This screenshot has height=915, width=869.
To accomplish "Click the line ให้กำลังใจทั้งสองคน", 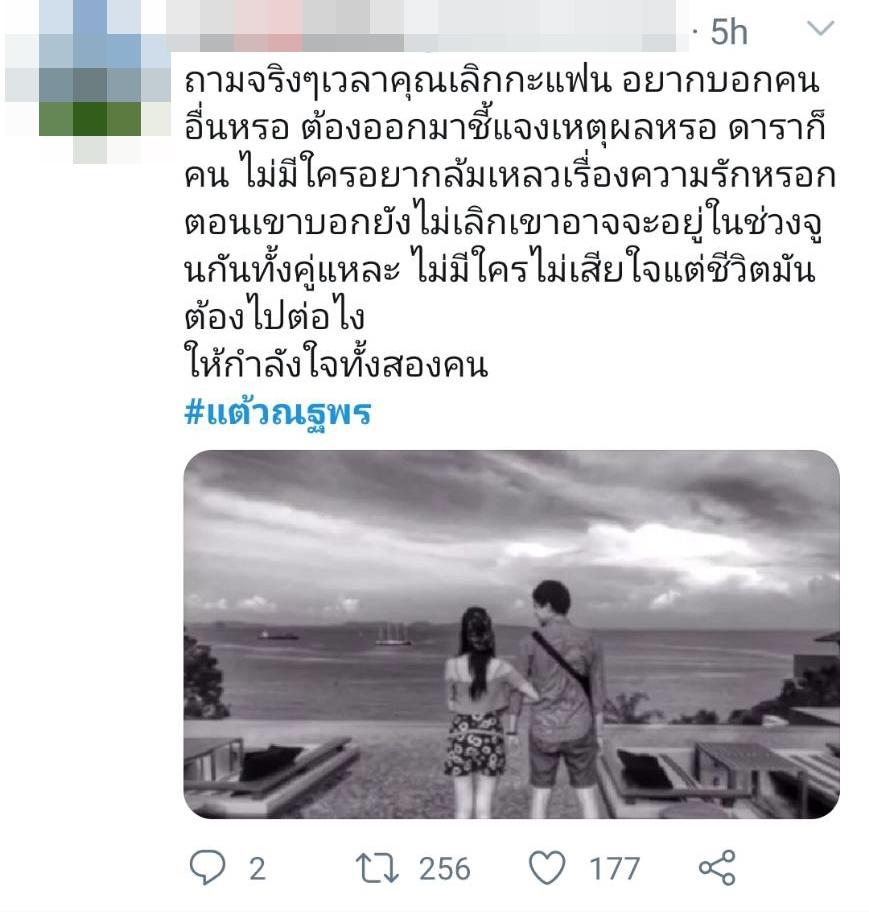I will point(336,365).
